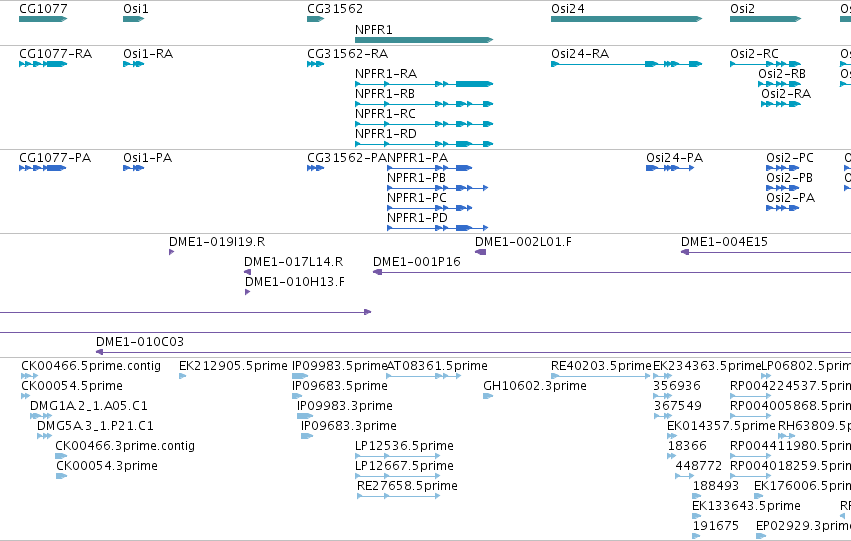This screenshot has height=541, width=851.
Task: Click the 191675 EST label
Action: [x=715, y=526]
